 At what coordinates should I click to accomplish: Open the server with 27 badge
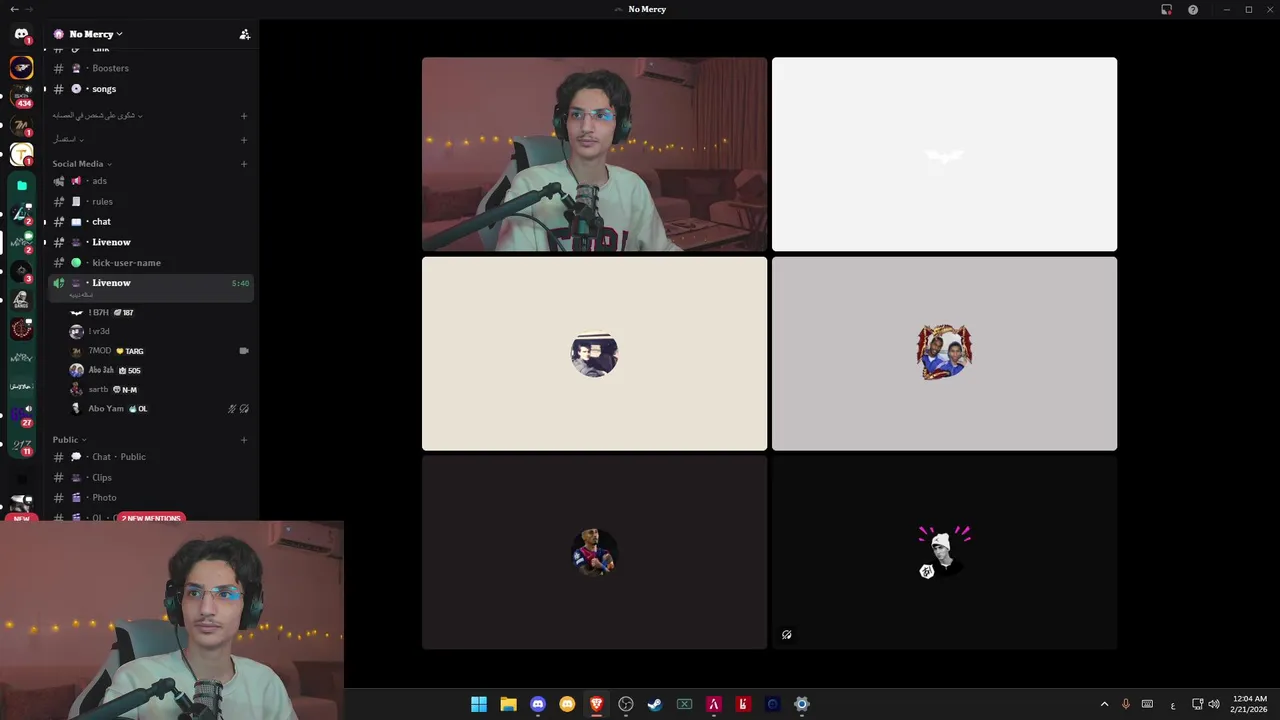21,415
